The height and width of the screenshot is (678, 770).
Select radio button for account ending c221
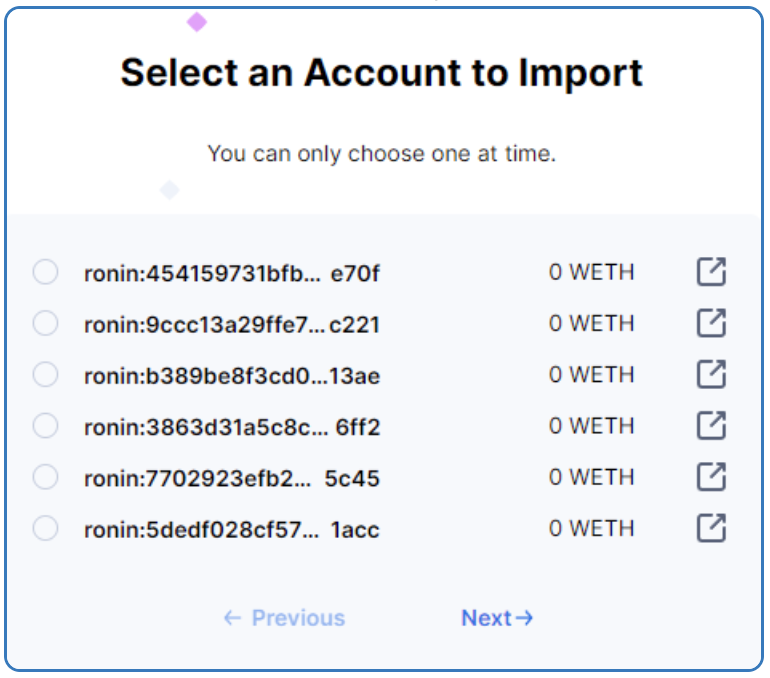46,323
